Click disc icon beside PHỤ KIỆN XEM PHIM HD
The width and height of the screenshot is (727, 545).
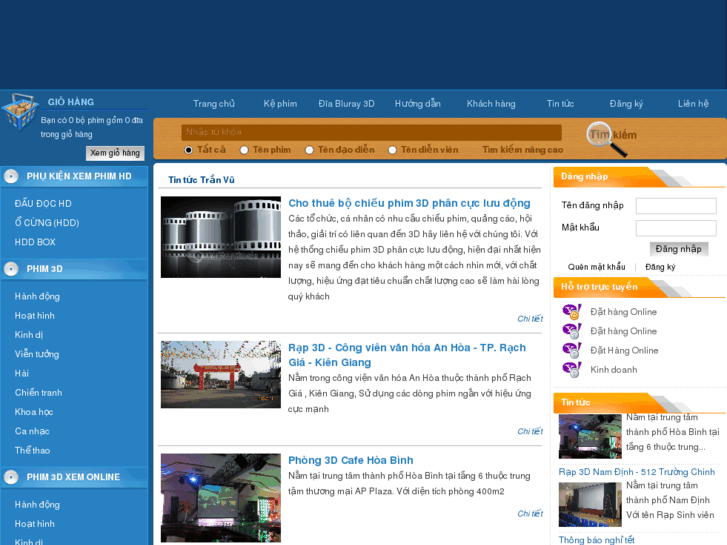tap(11, 176)
